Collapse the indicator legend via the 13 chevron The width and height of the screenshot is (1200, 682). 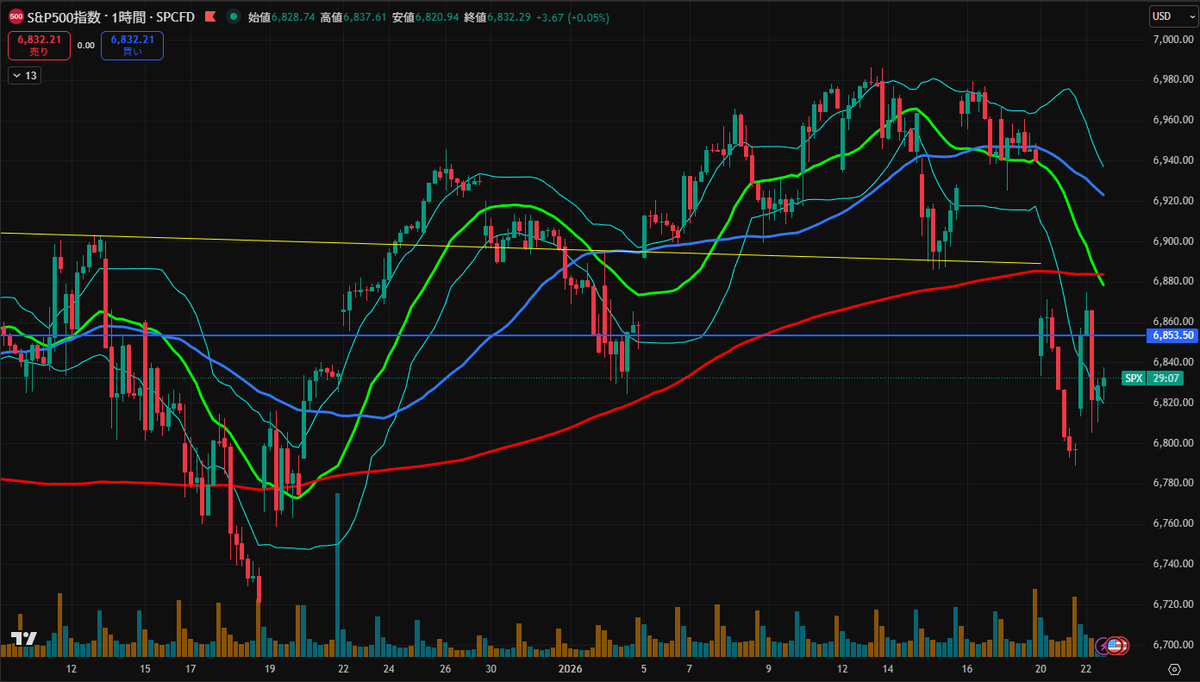(24, 75)
